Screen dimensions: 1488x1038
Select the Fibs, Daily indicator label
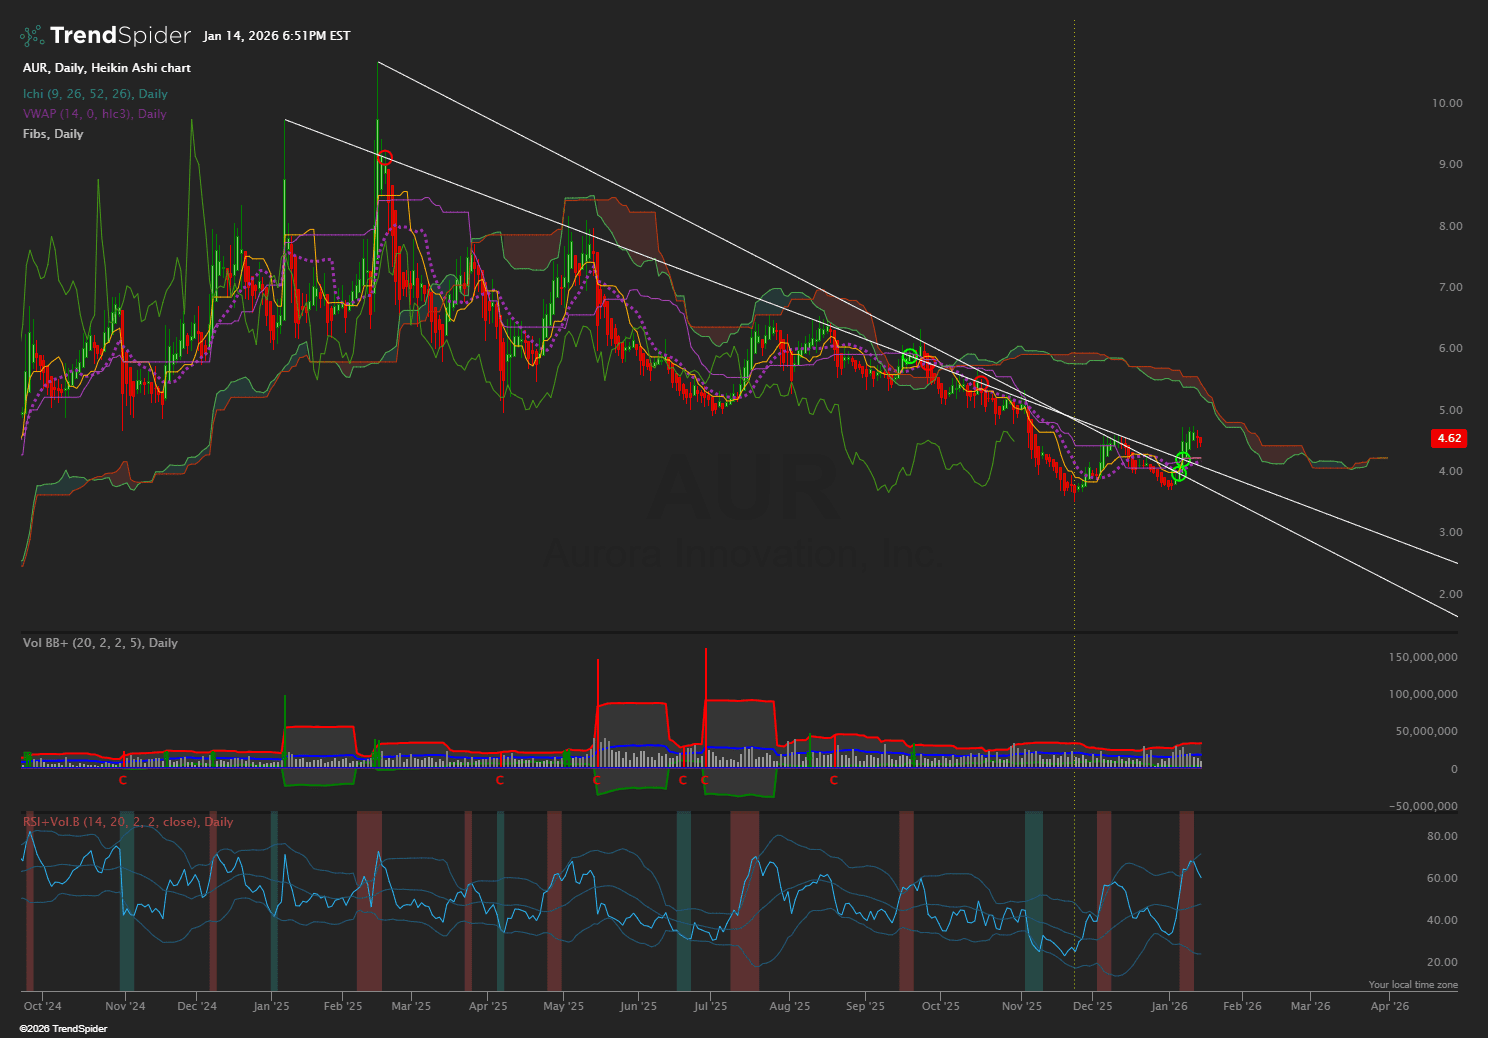[53, 134]
